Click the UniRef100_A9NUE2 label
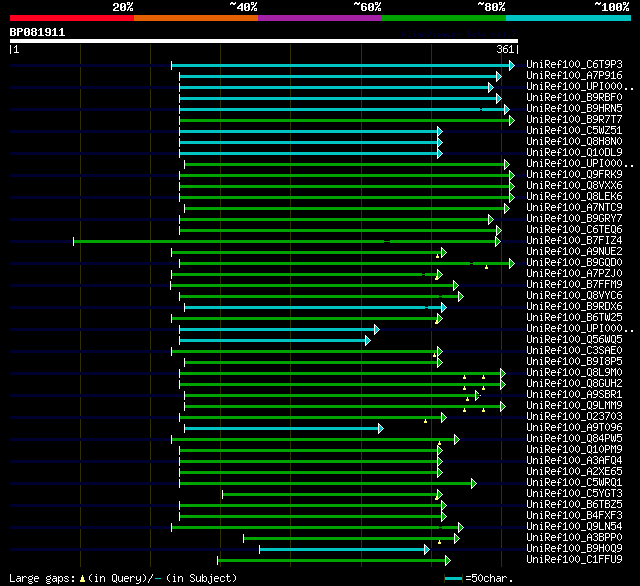Image resolution: width=640 pixels, height=586 pixels. pos(574,252)
